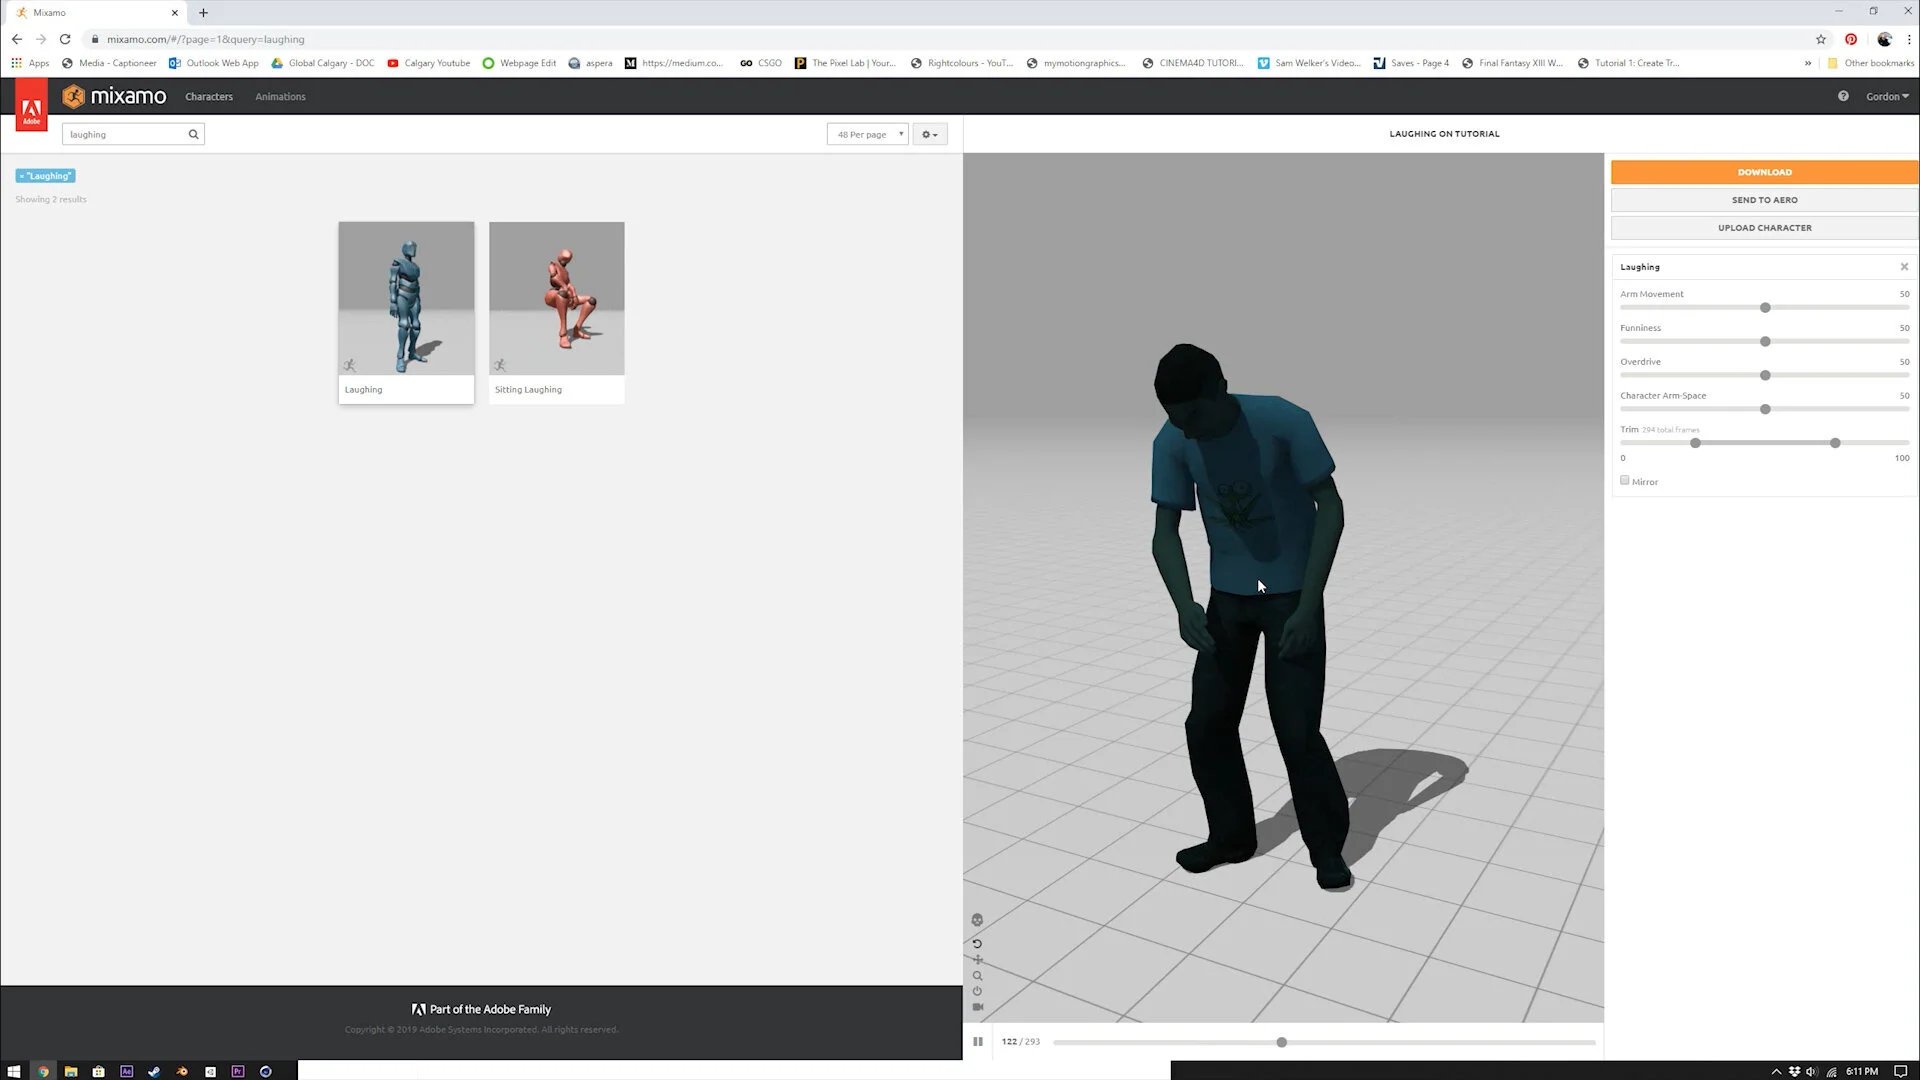Open the Mixamo help question icon
The width and height of the screenshot is (1920, 1080).
1842,96
